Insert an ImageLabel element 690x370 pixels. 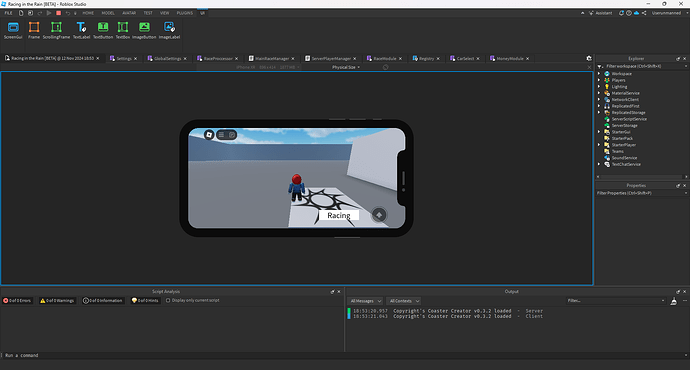(x=169, y=30)
